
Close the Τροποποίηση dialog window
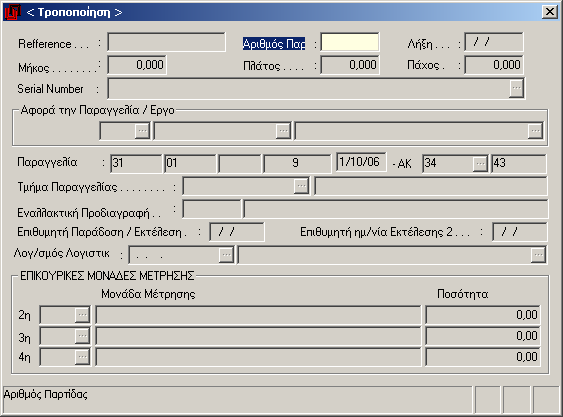click(x=550, y=12)
